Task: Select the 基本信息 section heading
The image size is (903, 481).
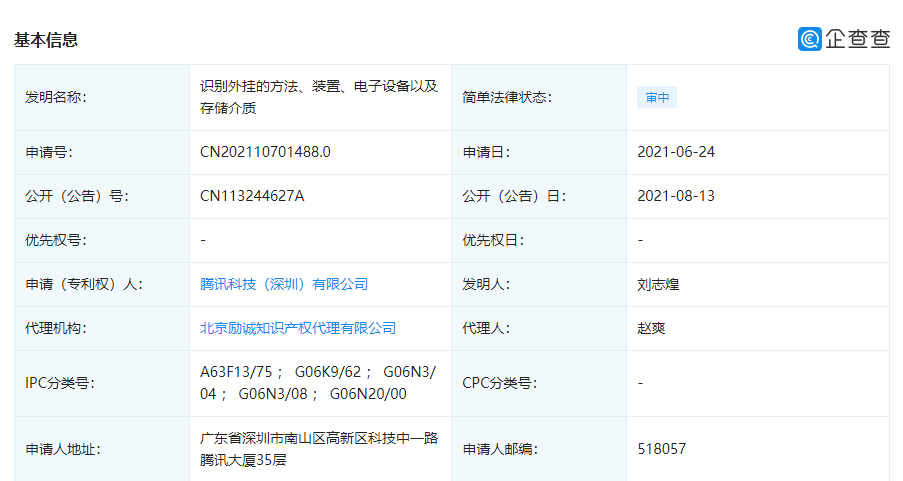Action: 46,40
